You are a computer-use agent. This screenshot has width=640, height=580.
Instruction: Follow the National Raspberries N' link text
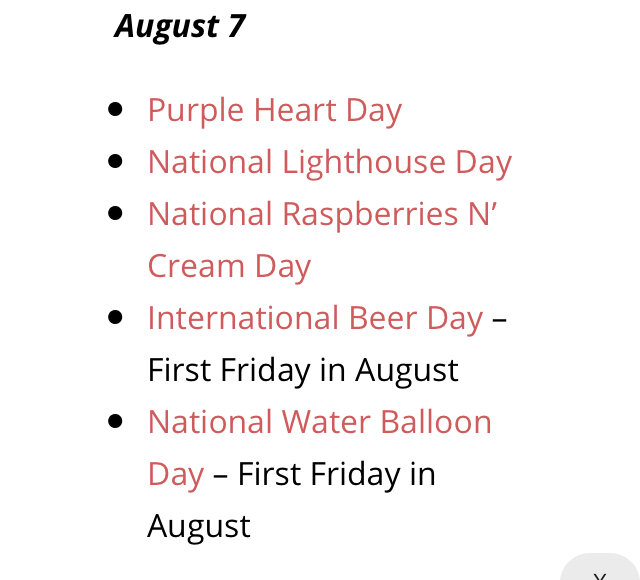tap(322, 214)
